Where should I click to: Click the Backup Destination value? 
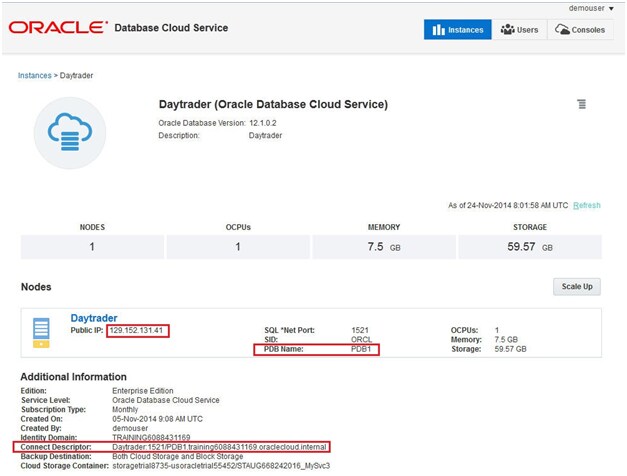pos(178,456)
